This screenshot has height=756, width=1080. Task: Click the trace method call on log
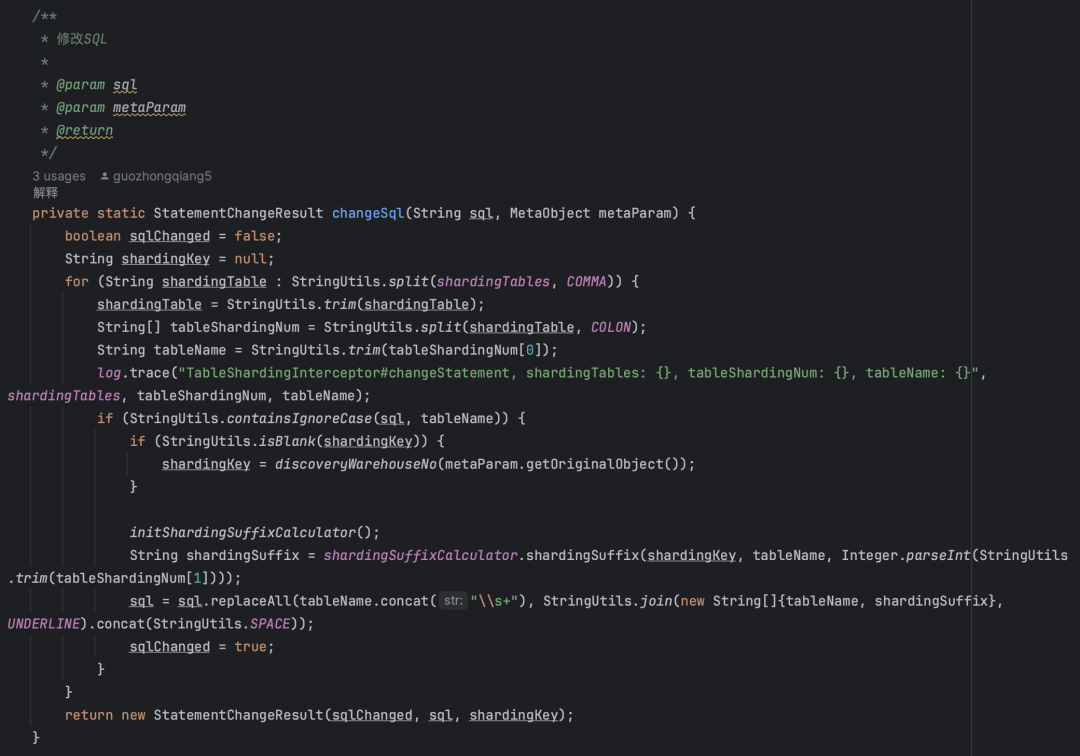149,373
